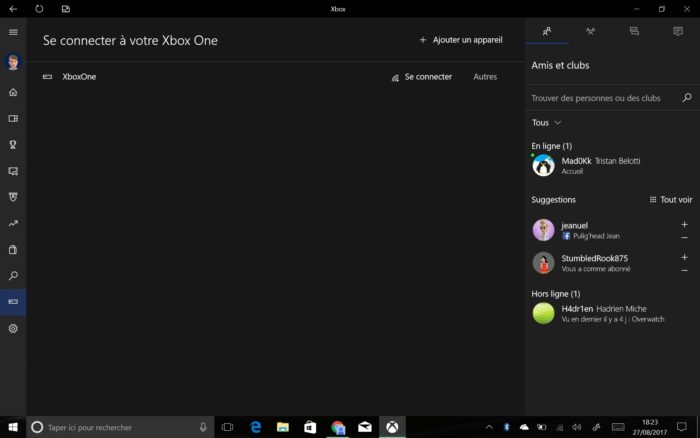The height and width of the screenshot is (438, 700).
Task: Open the Achievements trophy icon
Action: [13, 144]
